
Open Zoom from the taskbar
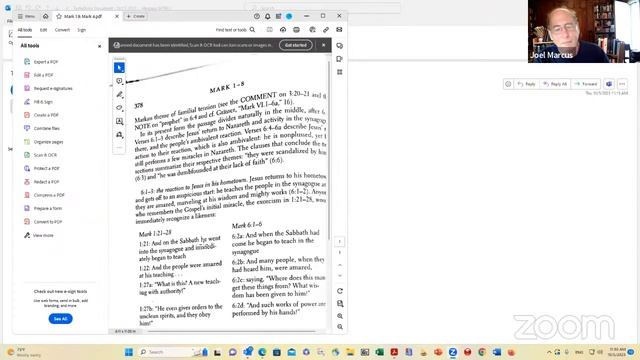click(x=453, y=352)
